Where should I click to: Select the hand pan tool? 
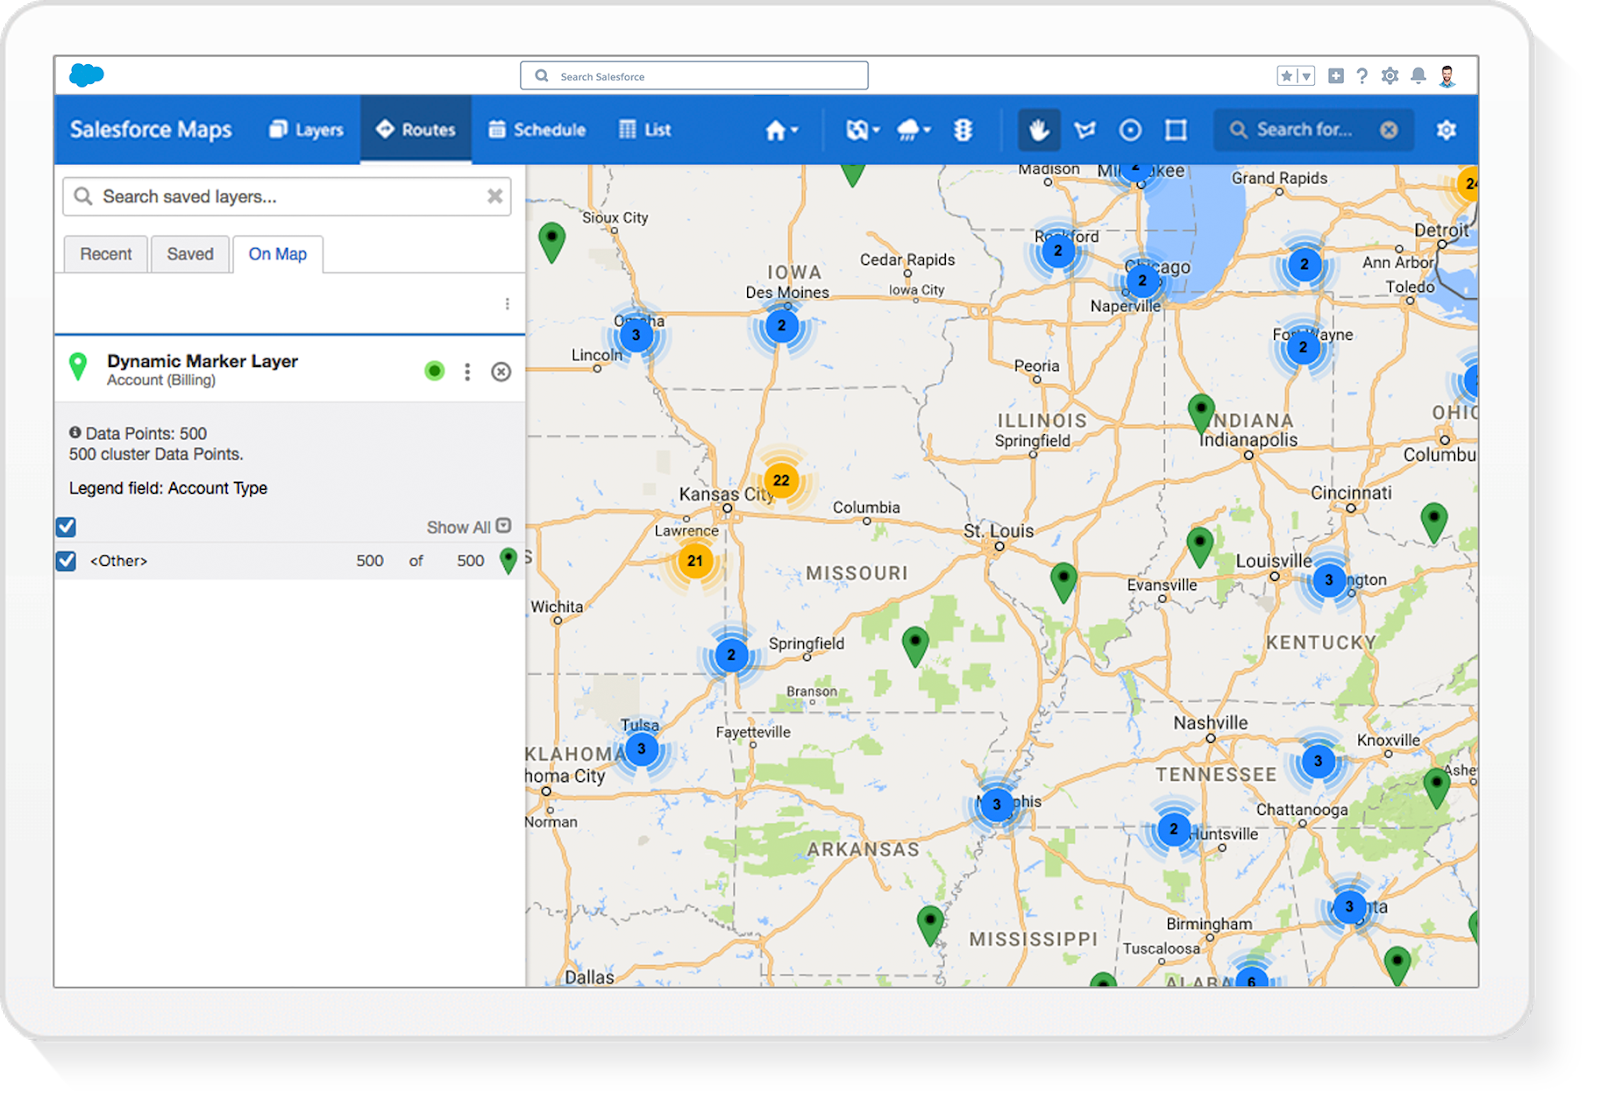pos(1038,130)
